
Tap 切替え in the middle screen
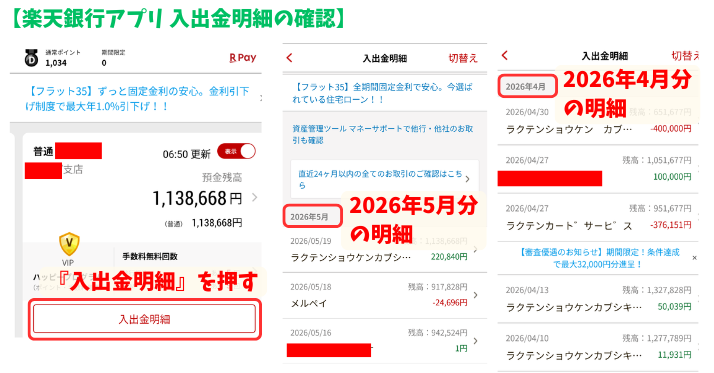(463, 58)
